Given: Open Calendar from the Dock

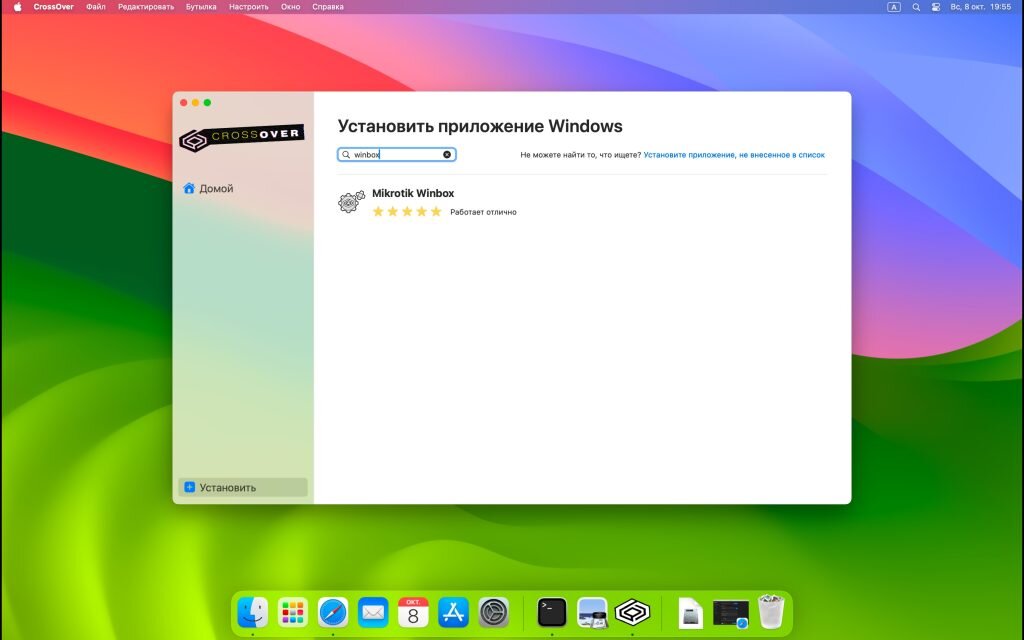Looking at the screenshot, I should [413, 613].
